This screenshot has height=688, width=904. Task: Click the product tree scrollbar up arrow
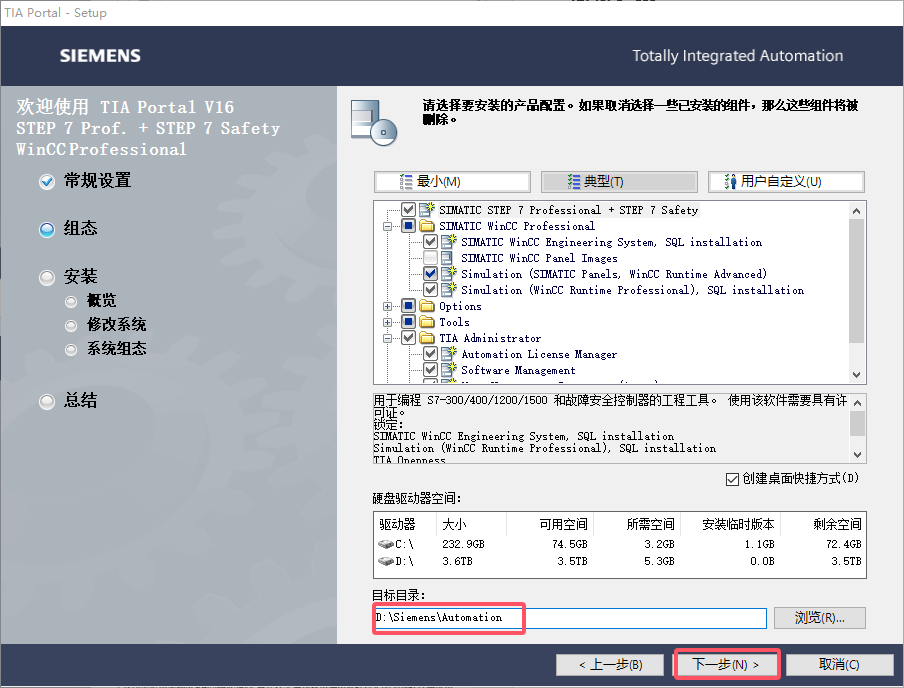857,210
